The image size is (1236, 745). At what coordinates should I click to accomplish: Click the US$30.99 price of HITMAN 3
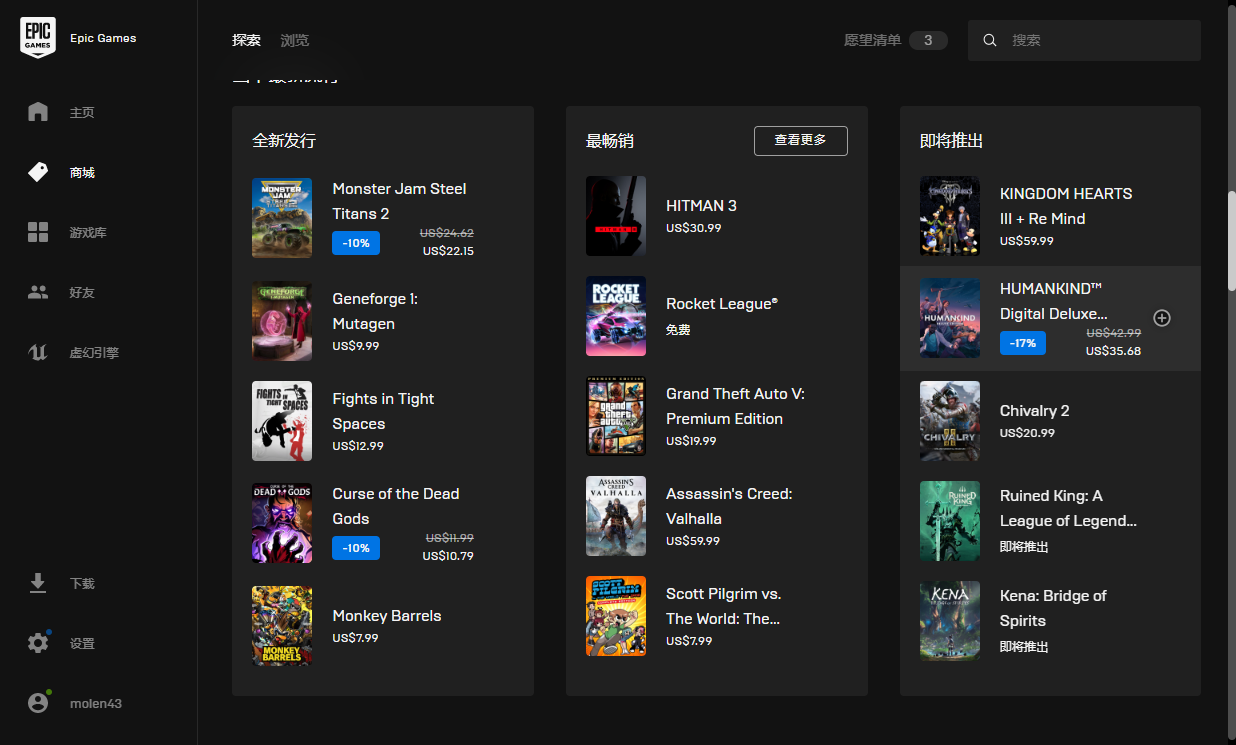coord(693,228)
